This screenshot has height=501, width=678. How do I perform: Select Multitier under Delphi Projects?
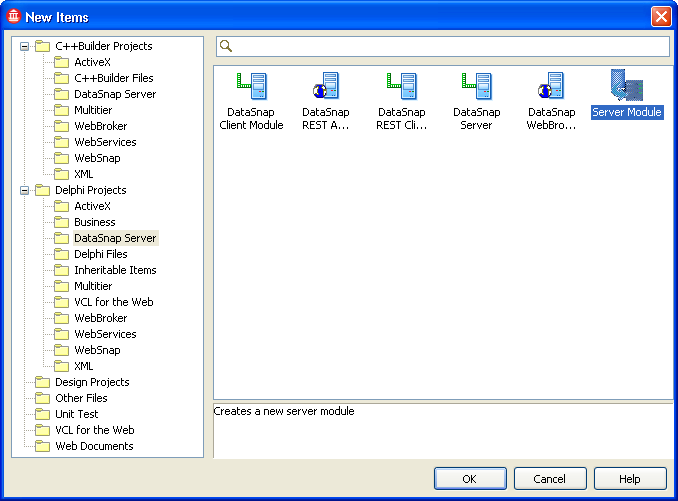[93, 286]
